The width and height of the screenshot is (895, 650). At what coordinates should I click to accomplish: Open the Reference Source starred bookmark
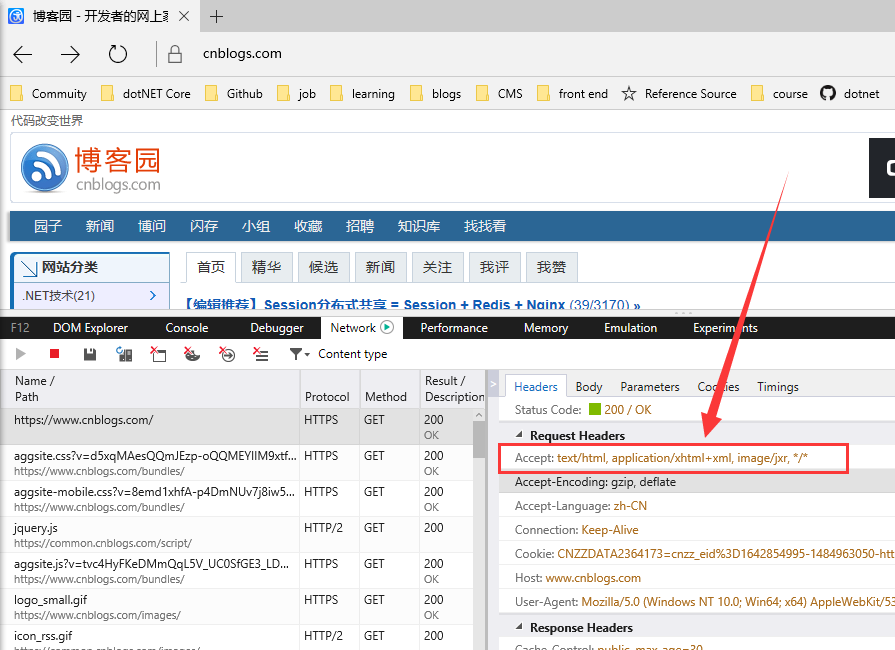pos(679,94)
